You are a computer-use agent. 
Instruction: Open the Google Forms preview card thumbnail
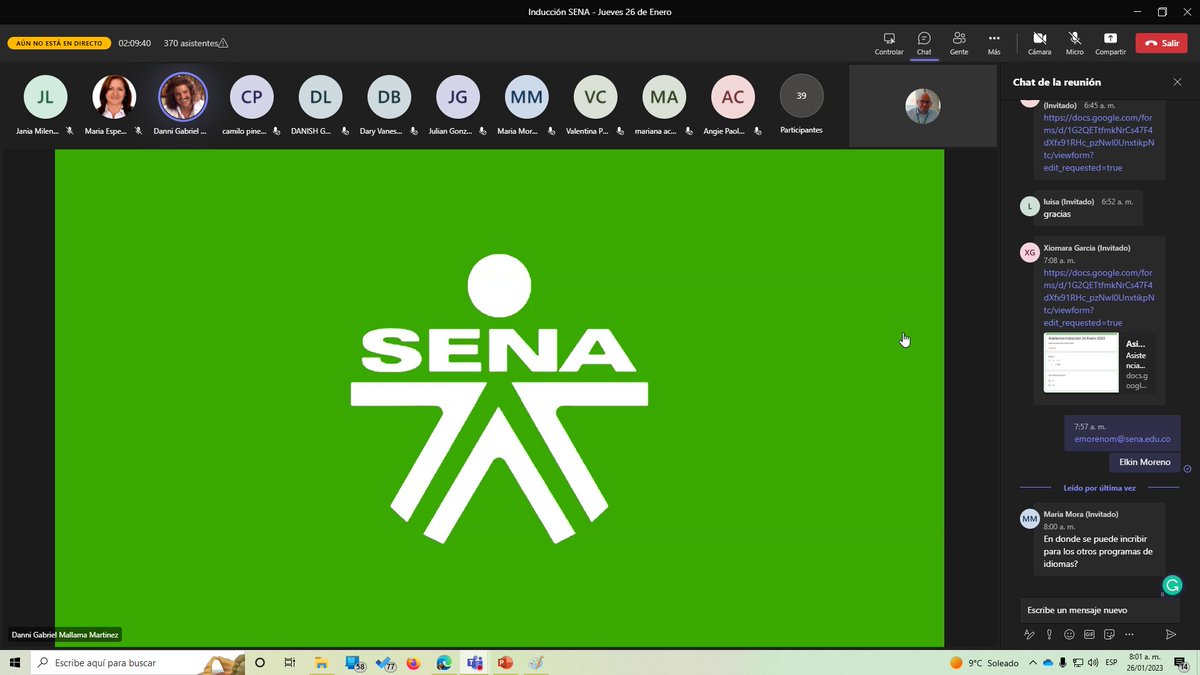pos(1081,363)
